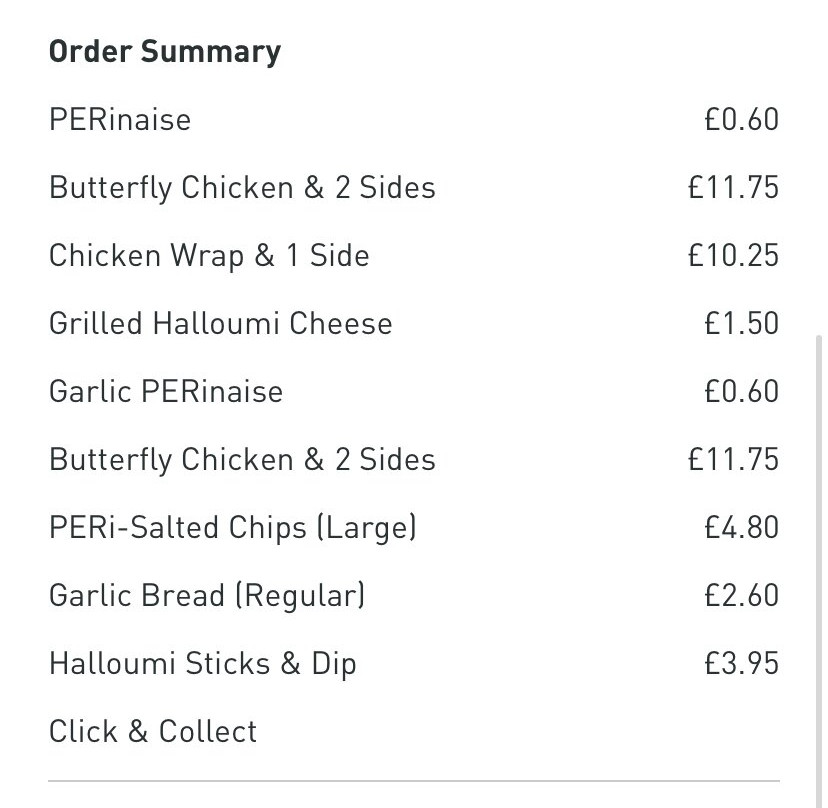Select the Click & Collect entry

[x=153, y=731]
